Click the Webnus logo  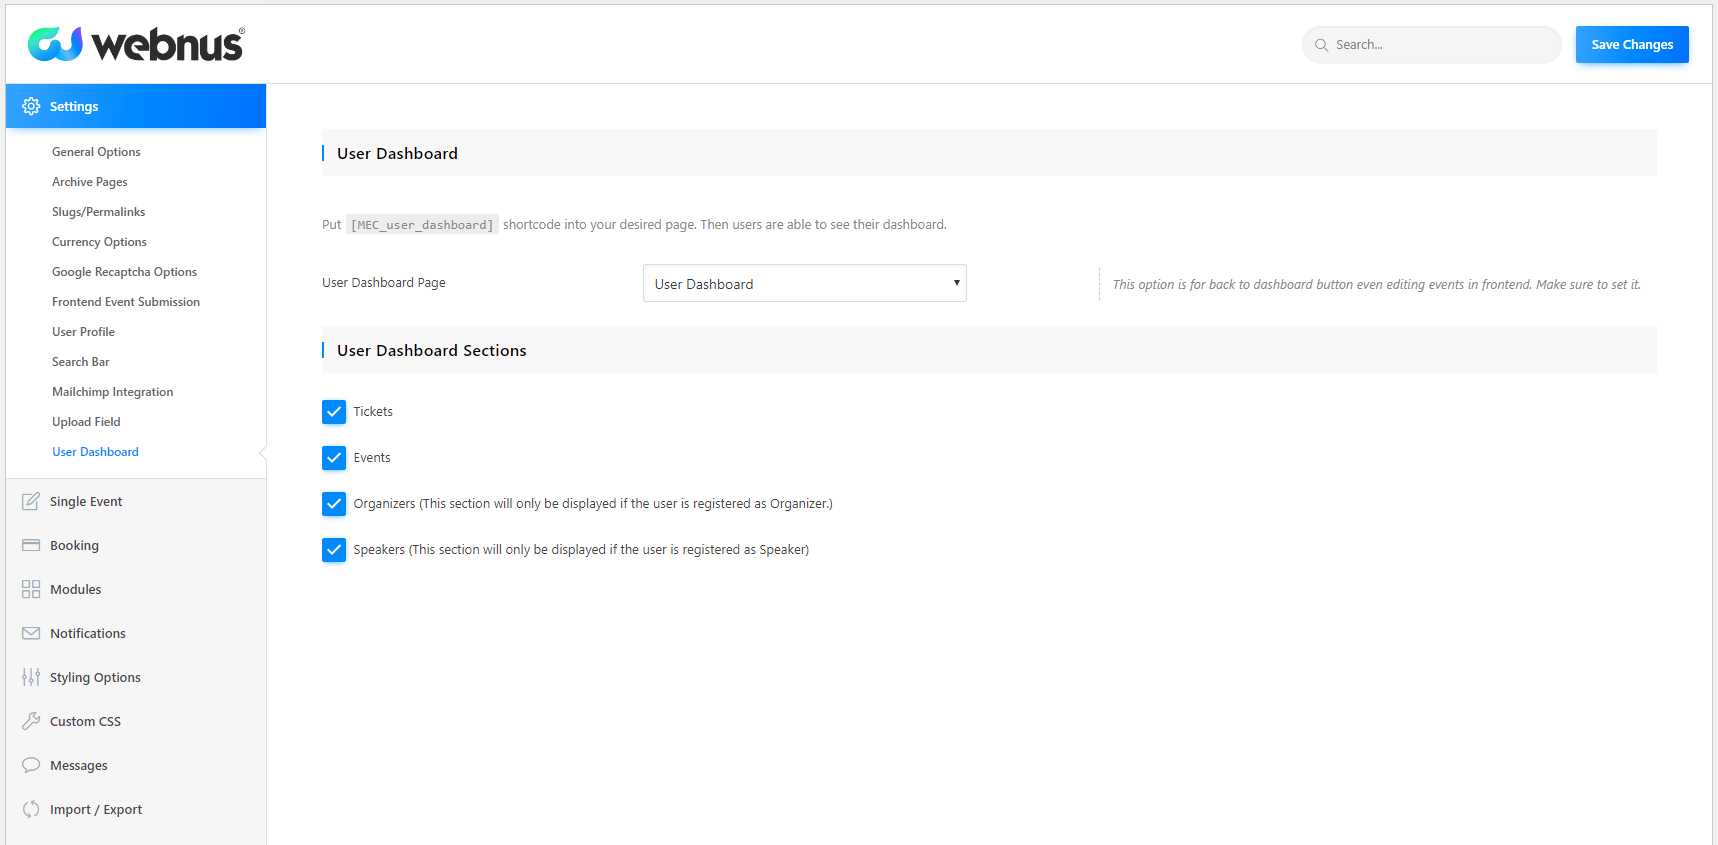click(x=136, y=44)
